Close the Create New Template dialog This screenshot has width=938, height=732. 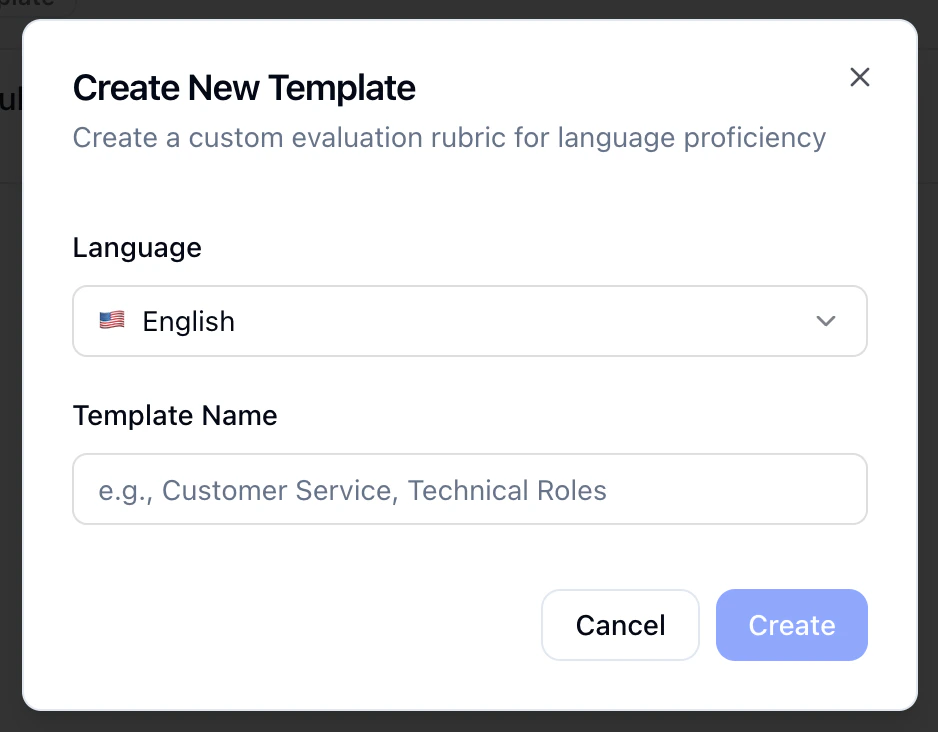point(860,77)
